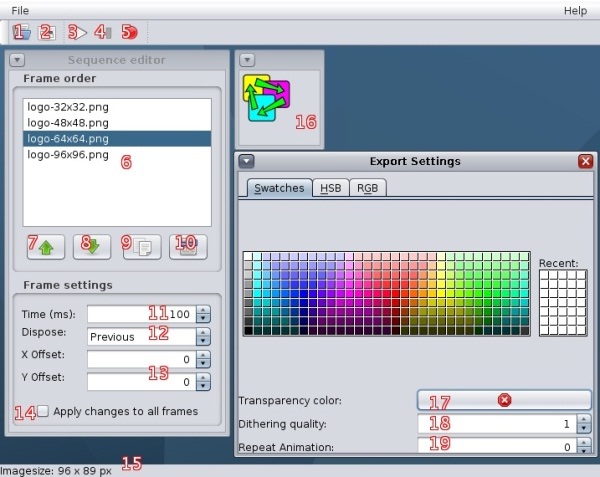Move selected frame up with green arrow

(x=46, y=243)
